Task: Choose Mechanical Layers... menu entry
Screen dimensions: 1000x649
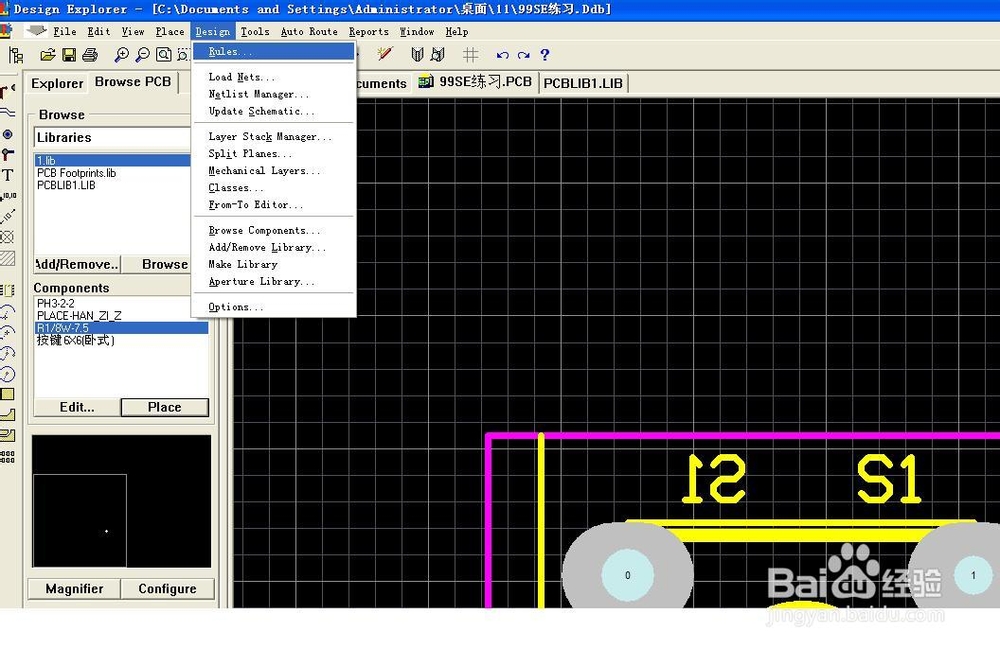Action: coord(274,171)
